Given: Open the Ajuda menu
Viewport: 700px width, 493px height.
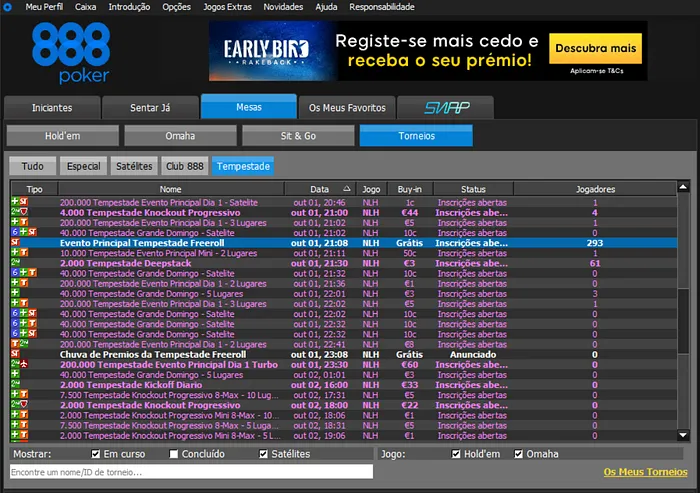Looking at the screenshot, I should click(x=326, y=7).
